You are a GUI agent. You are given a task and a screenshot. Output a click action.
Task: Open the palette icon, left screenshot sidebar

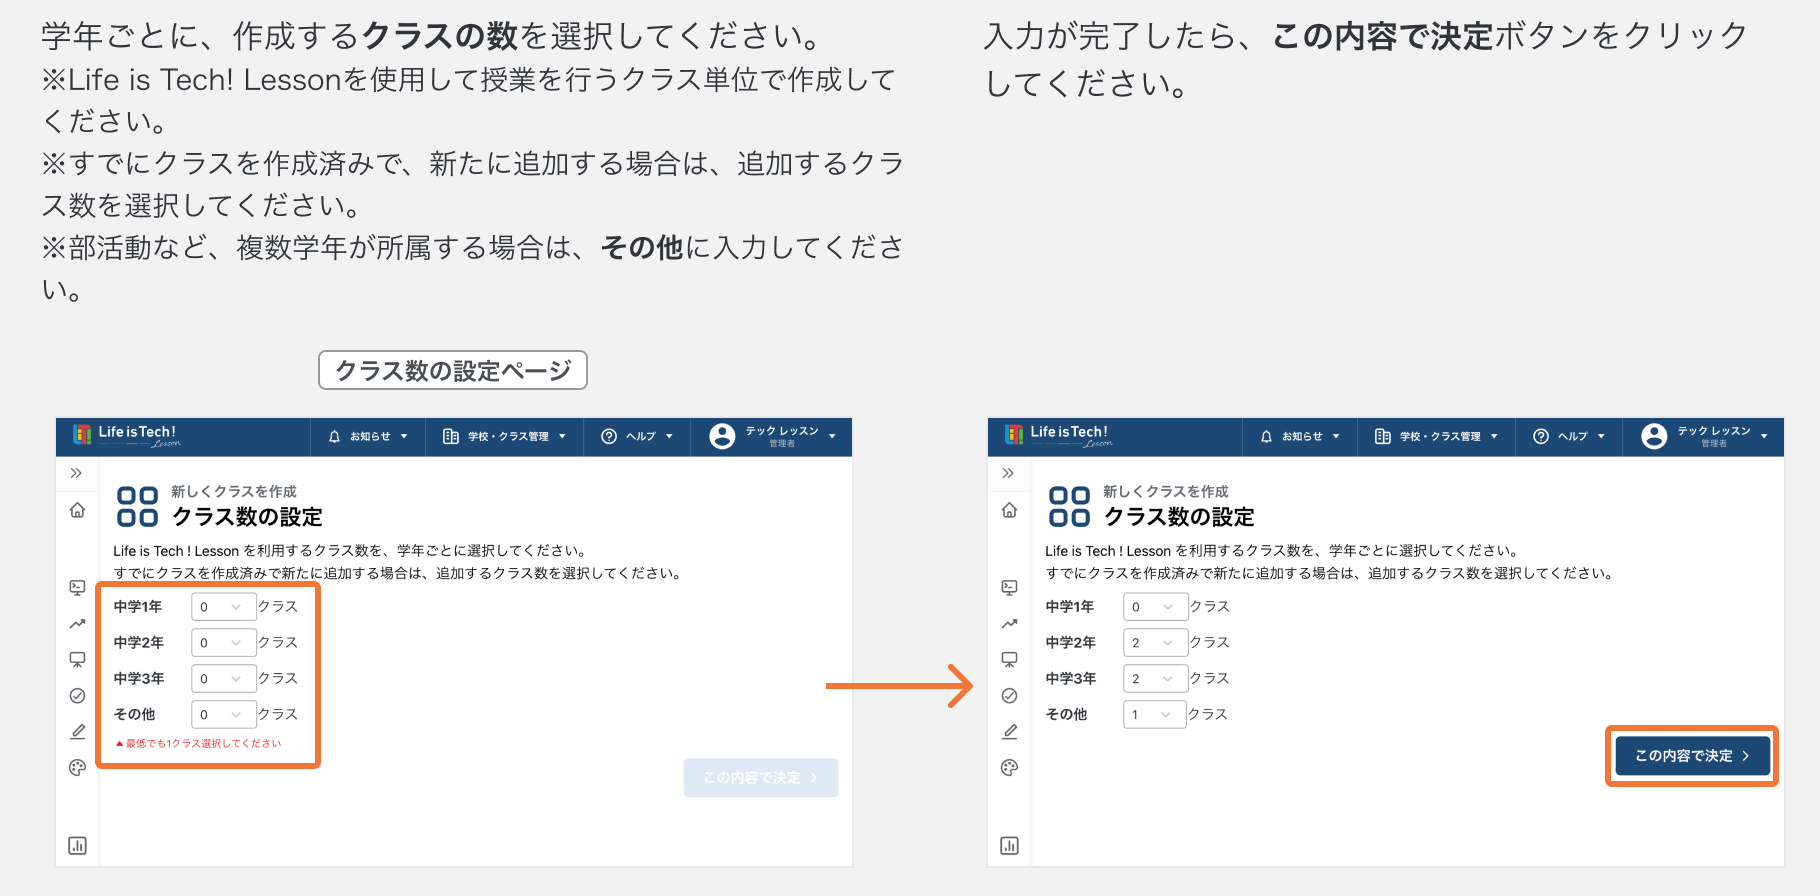coord(77,767)
